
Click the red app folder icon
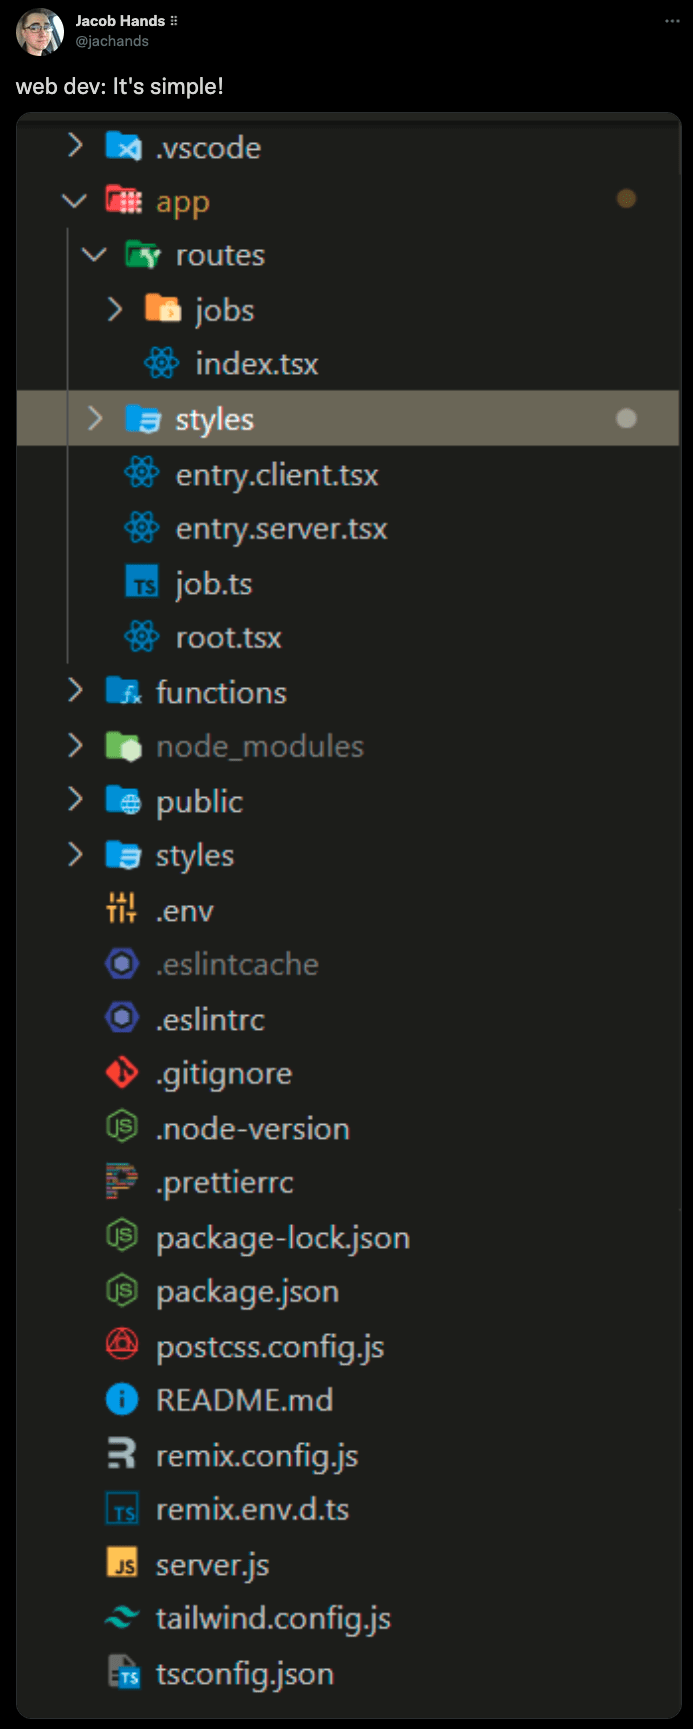[x=123, y=201]
